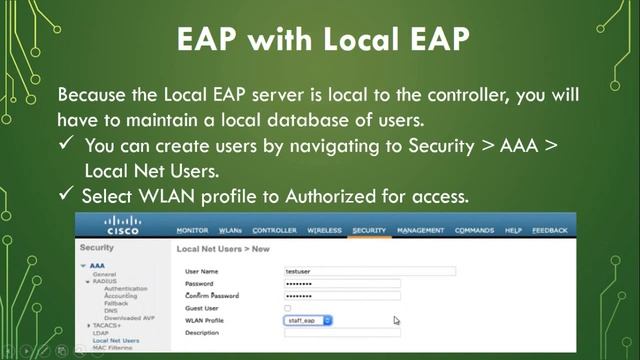640x360 pixels.
Task: Click the 'User Name' field label
Action: (202, 271)
